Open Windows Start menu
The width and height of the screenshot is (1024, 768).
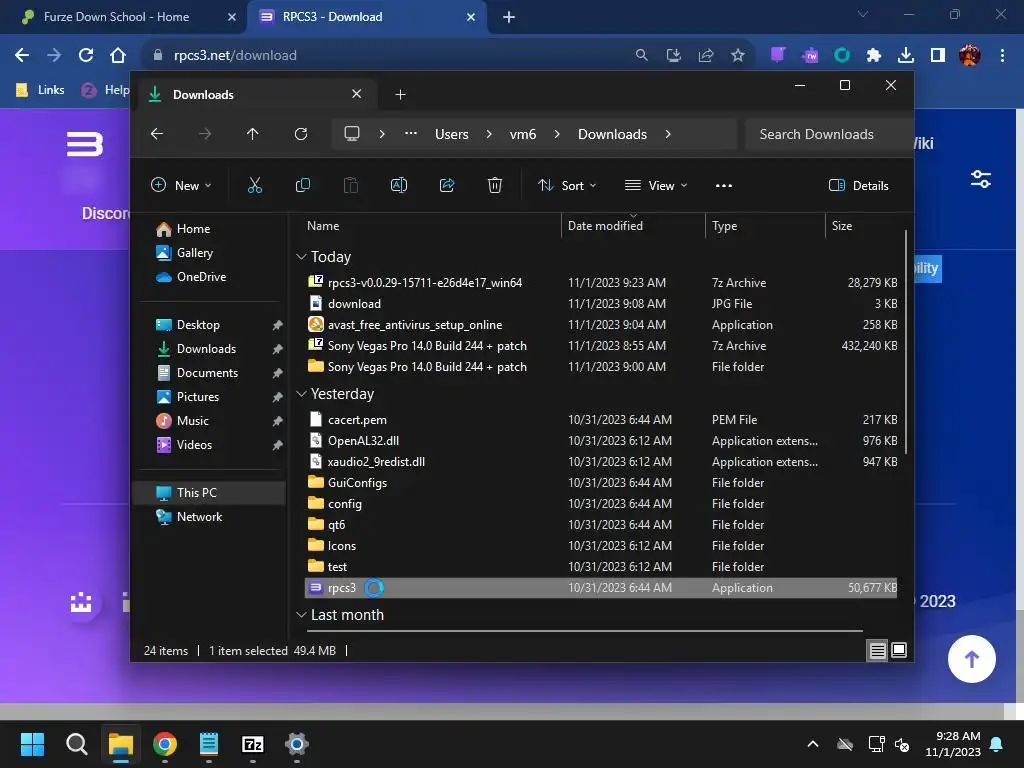32,744
